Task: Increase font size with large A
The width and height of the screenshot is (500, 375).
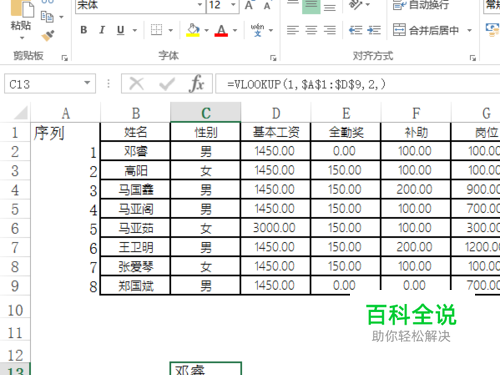Action: 249,5
